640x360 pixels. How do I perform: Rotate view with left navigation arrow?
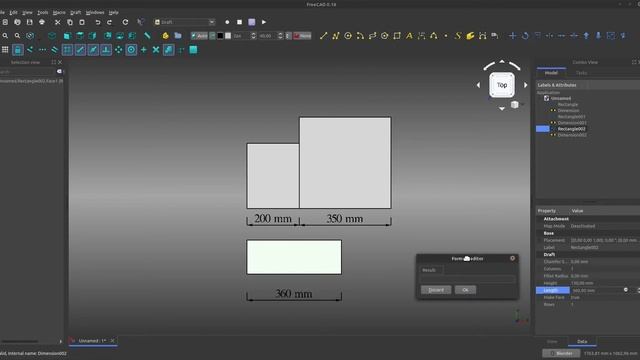pyautogui.click(x=478, y=85)
